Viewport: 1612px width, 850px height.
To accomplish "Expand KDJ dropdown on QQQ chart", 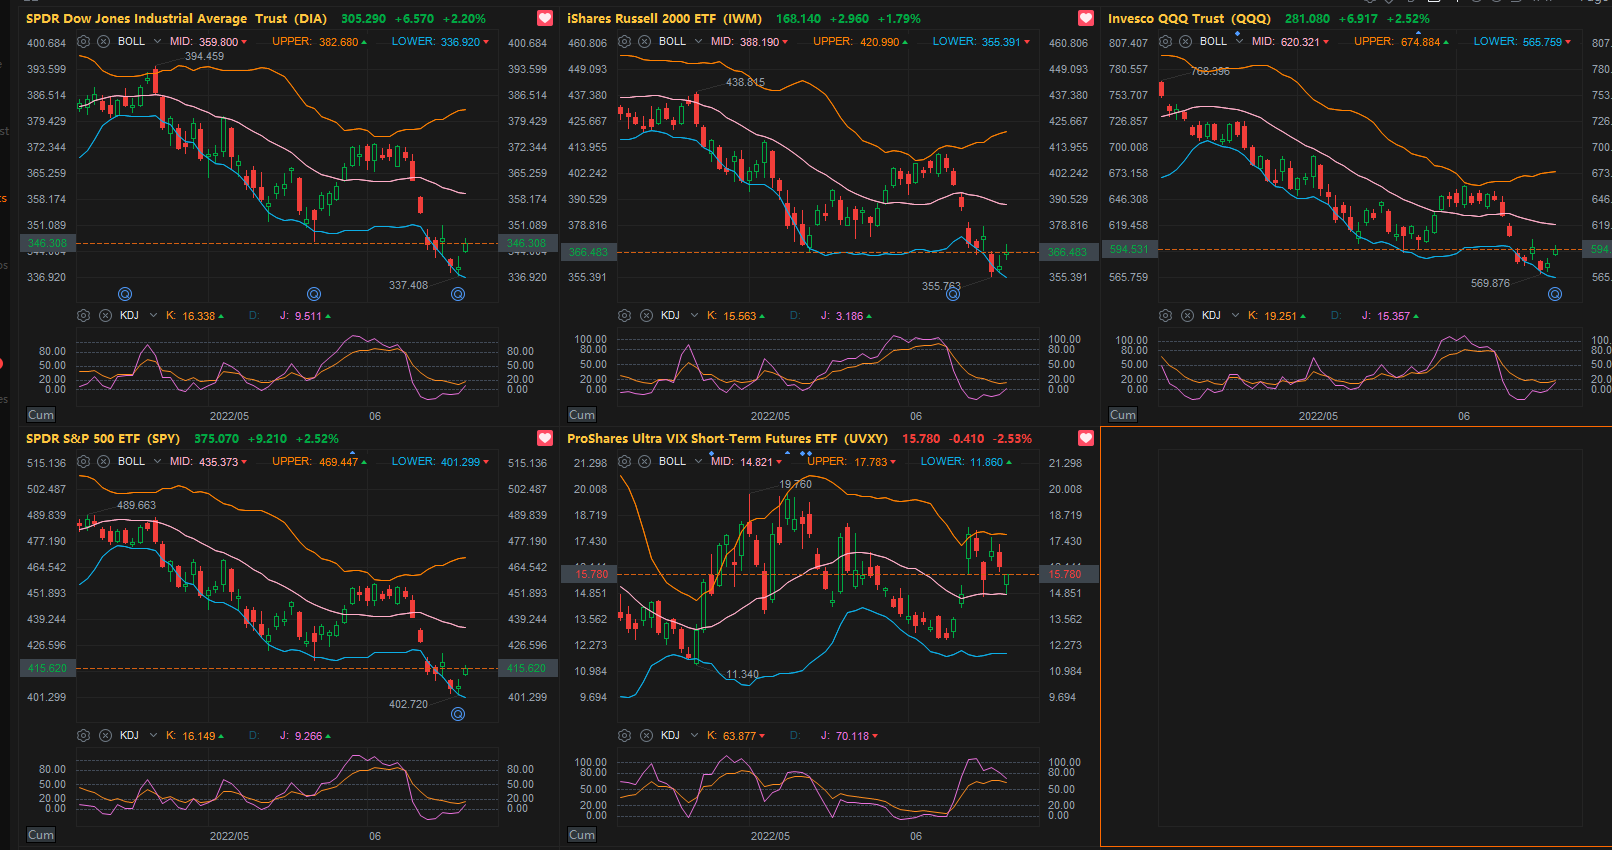I will point(1235,316).
